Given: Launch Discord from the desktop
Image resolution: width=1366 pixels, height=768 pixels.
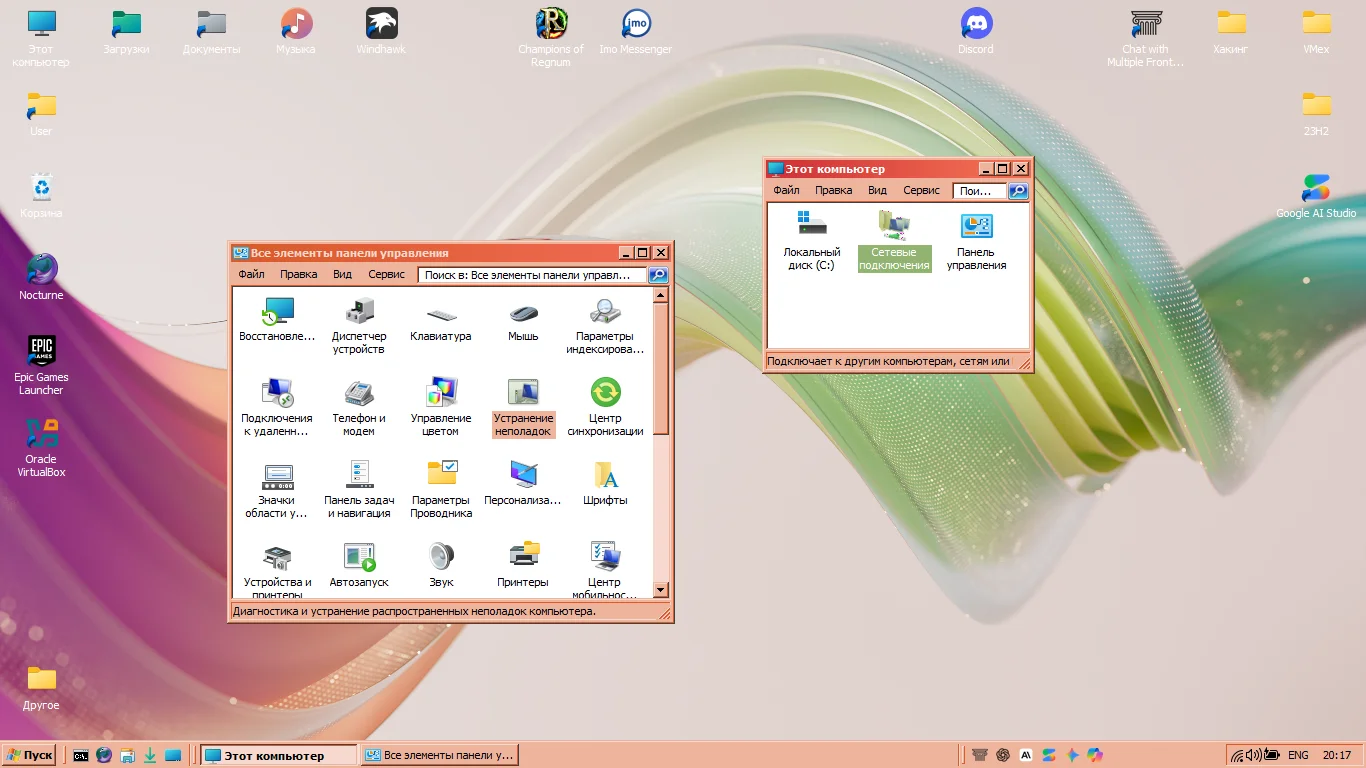Looking at the screenshot, I should [x=976, y=31].
